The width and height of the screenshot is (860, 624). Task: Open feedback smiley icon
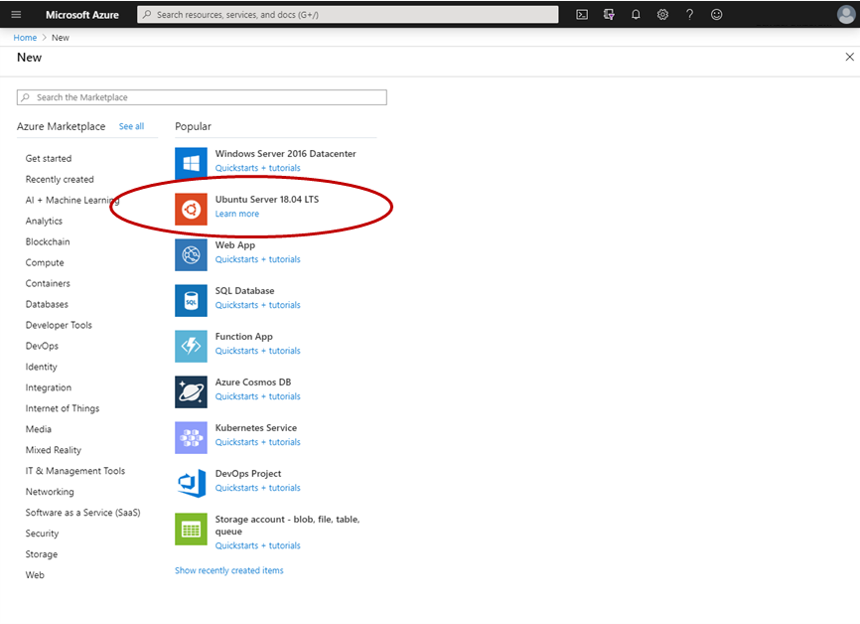click(x=716, y=15)
